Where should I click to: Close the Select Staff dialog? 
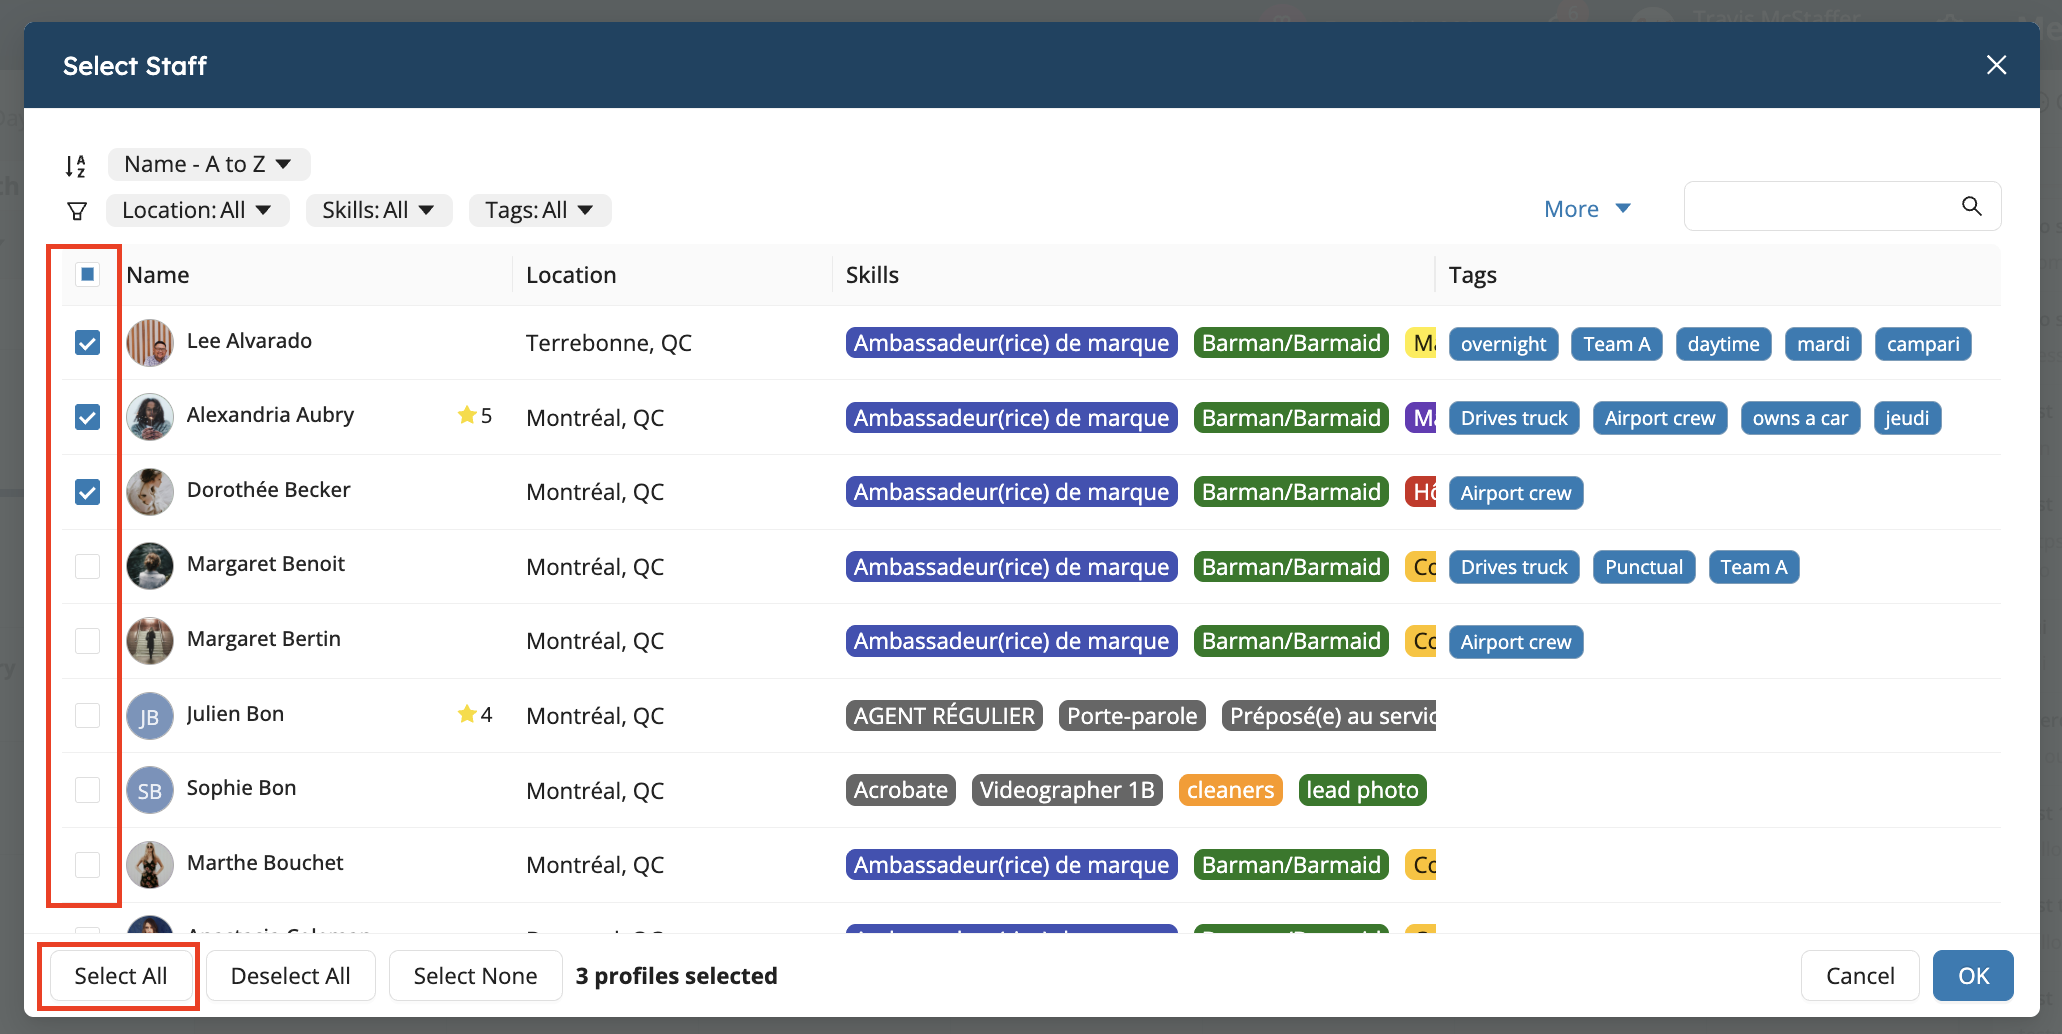1996,65
